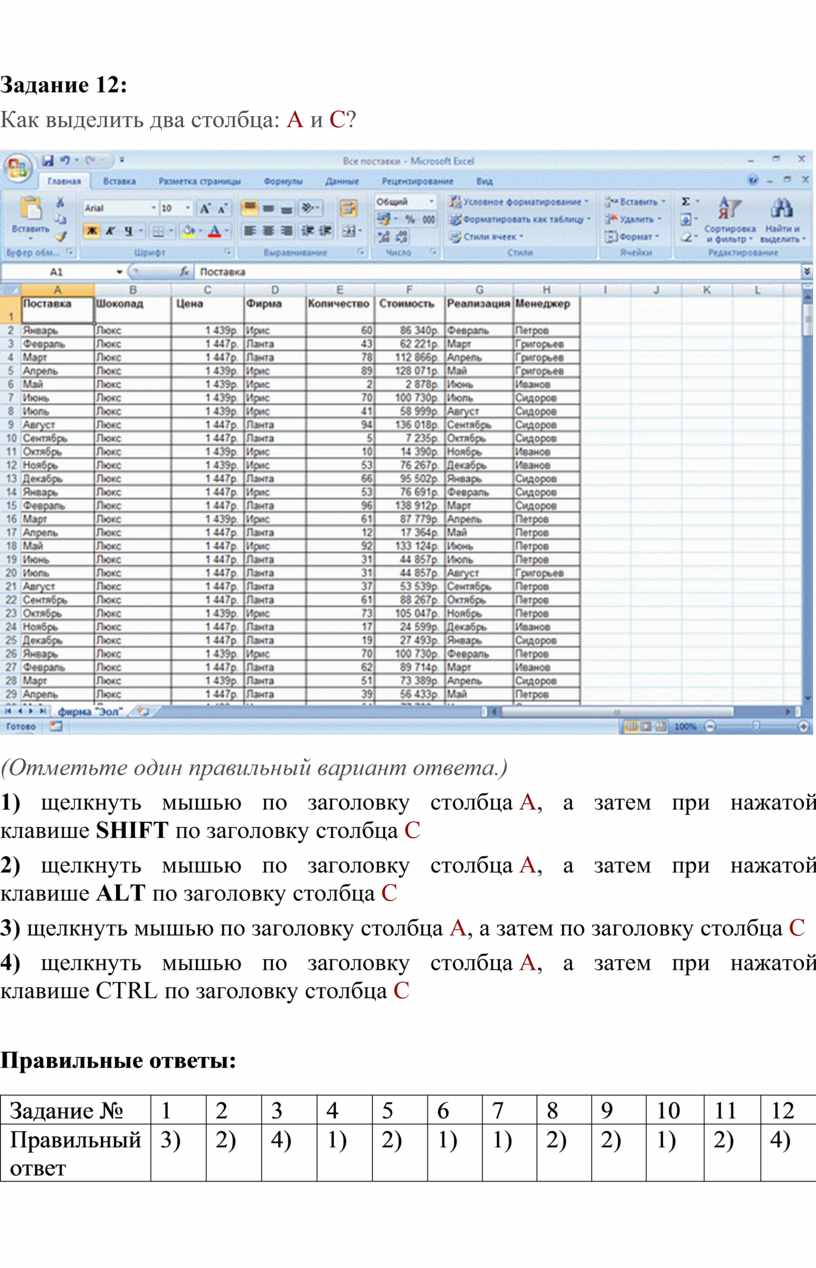Pick the yellow fill color button

190,231
